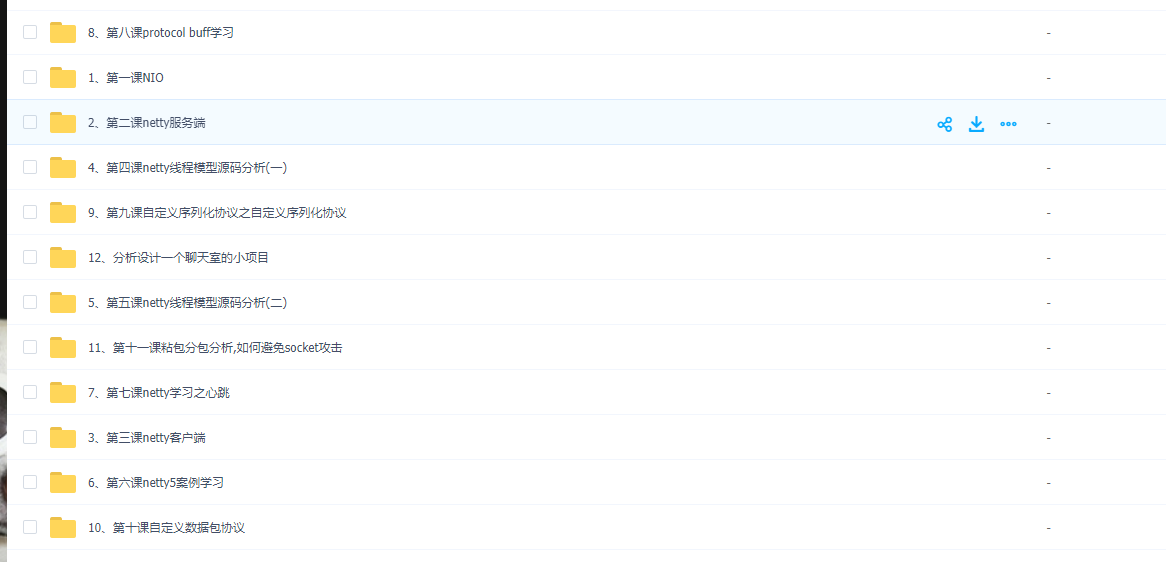The image size is (1166, 562).
Task: Tick checkbox for 第五课netty线程模型源码分析(二)
Action: (30, 302)
